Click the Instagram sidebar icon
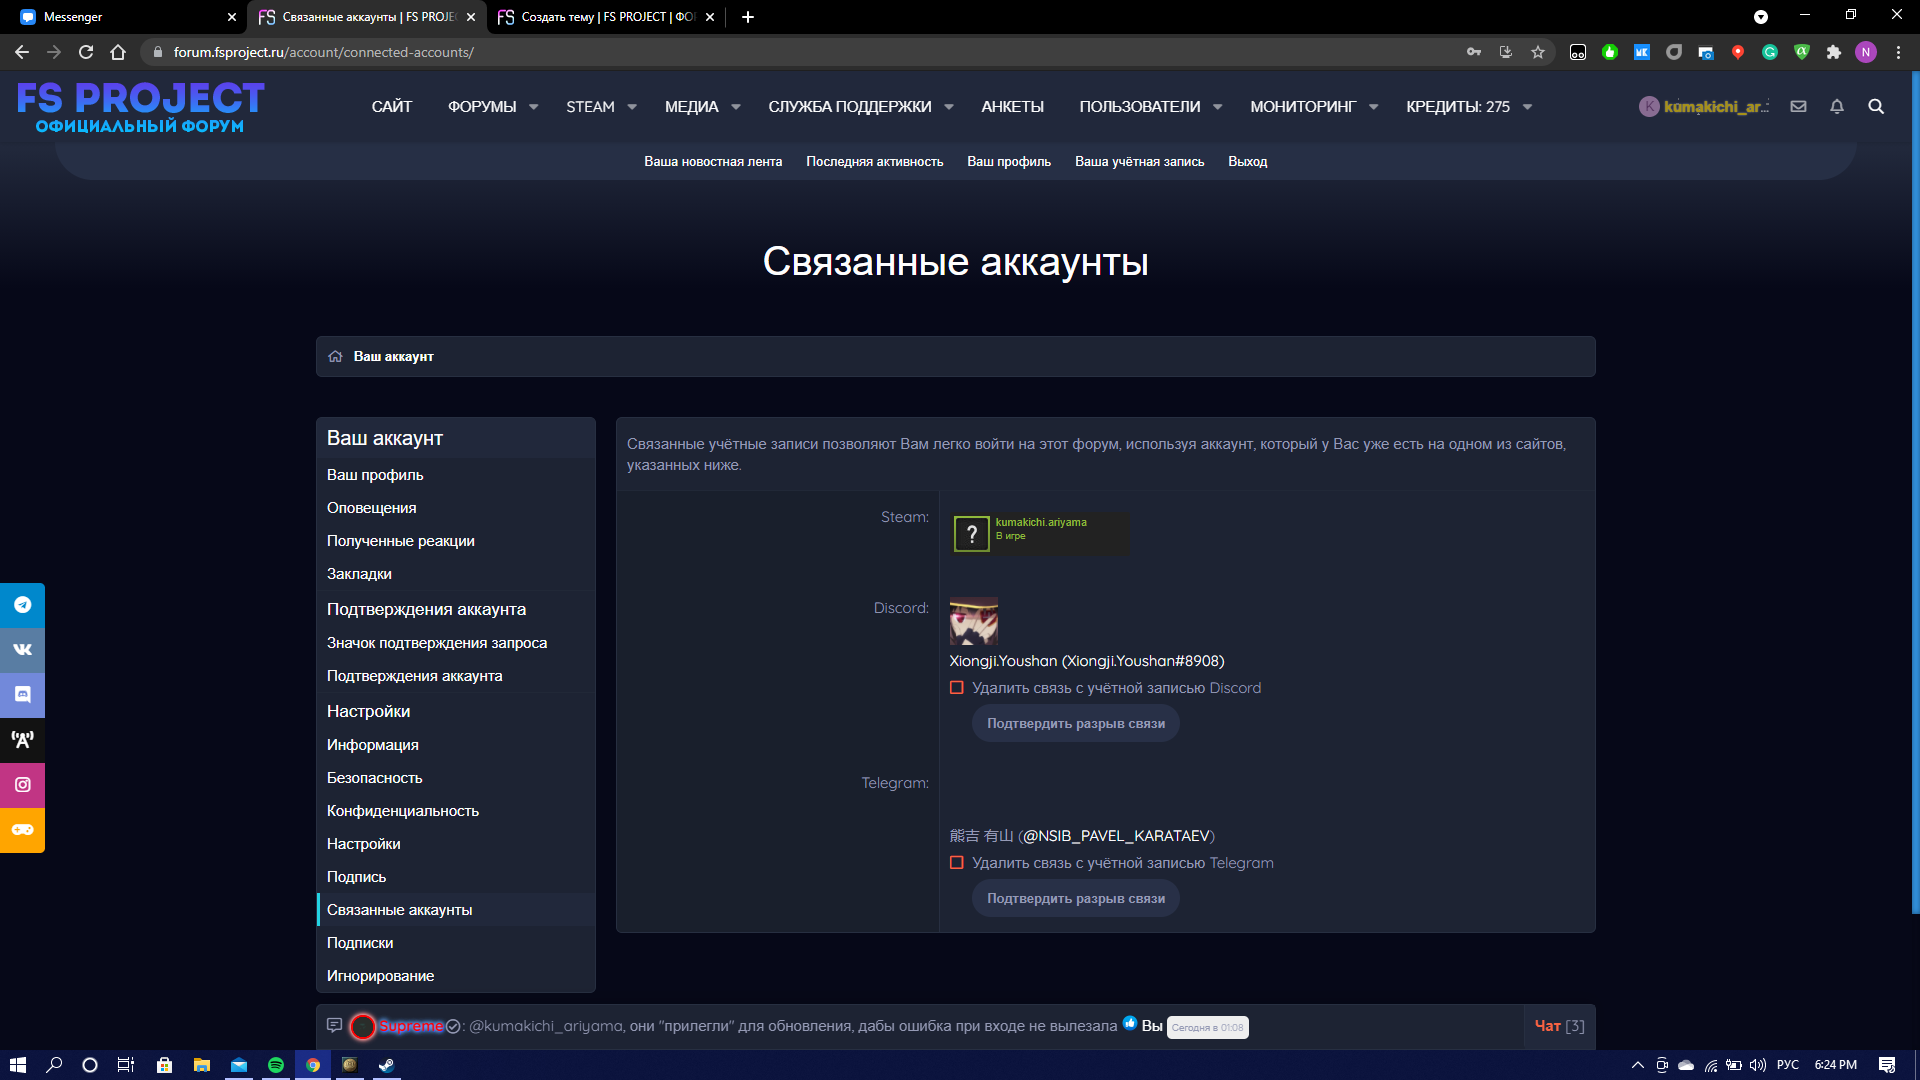The width and height of the screenshot is (1920, 1080). tap(22, 785)
